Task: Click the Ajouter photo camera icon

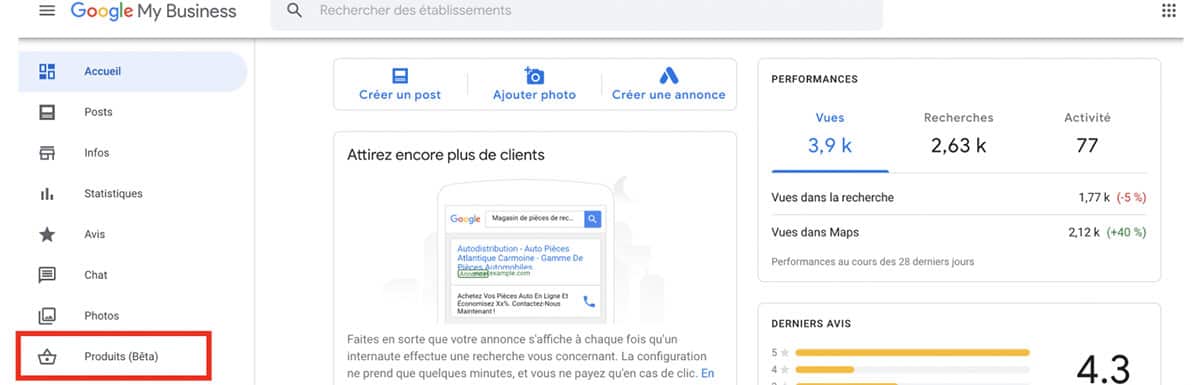Action: pyautogui.click(x=534, y=76)
